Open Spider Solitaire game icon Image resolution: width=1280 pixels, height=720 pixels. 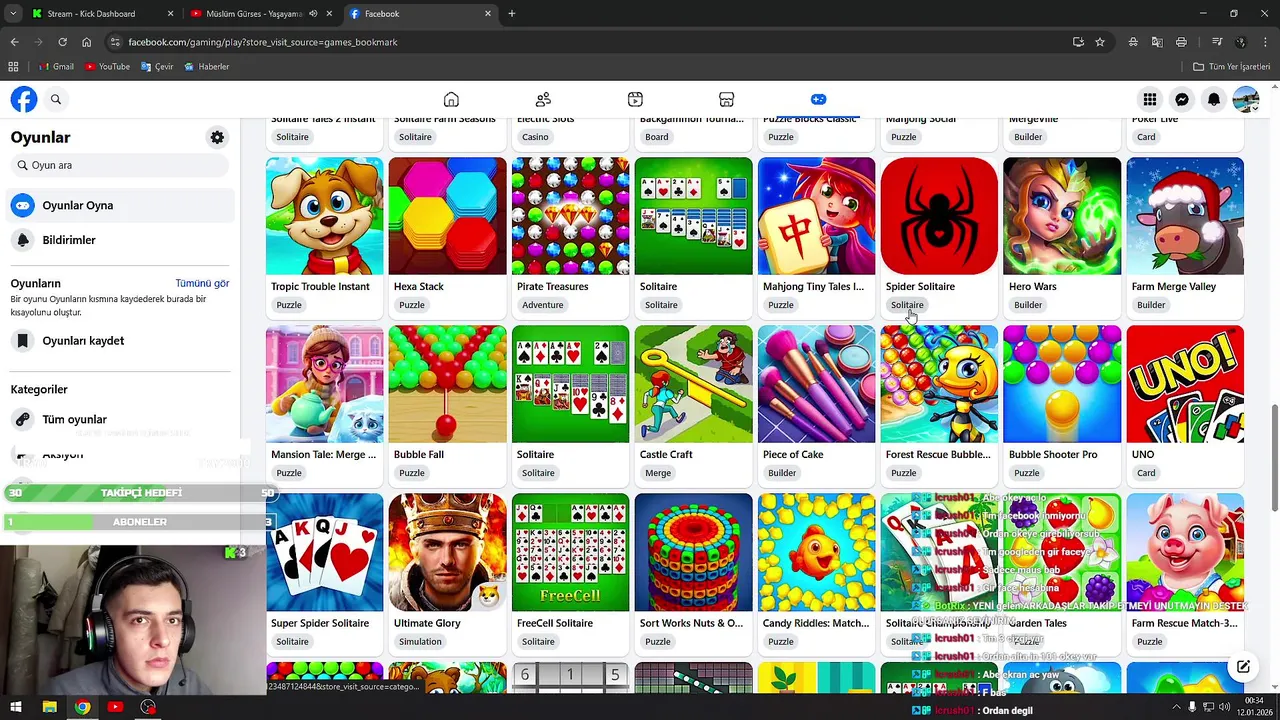click(939, 216)
